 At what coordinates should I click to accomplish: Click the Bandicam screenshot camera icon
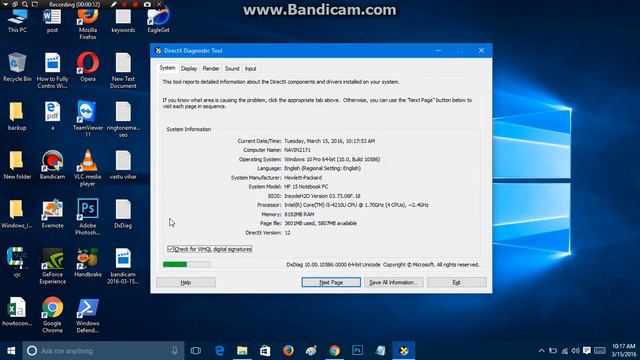147,4
